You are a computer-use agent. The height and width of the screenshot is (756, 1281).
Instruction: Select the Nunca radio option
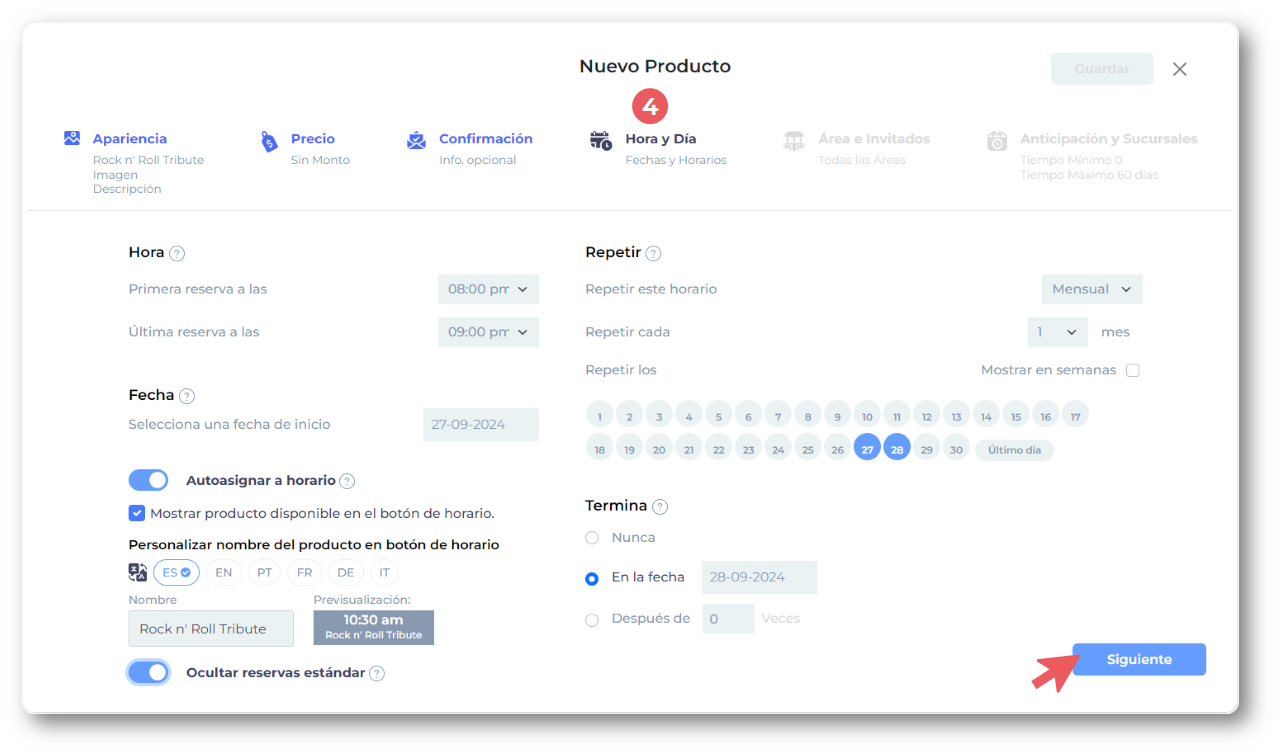click(592, 538)
